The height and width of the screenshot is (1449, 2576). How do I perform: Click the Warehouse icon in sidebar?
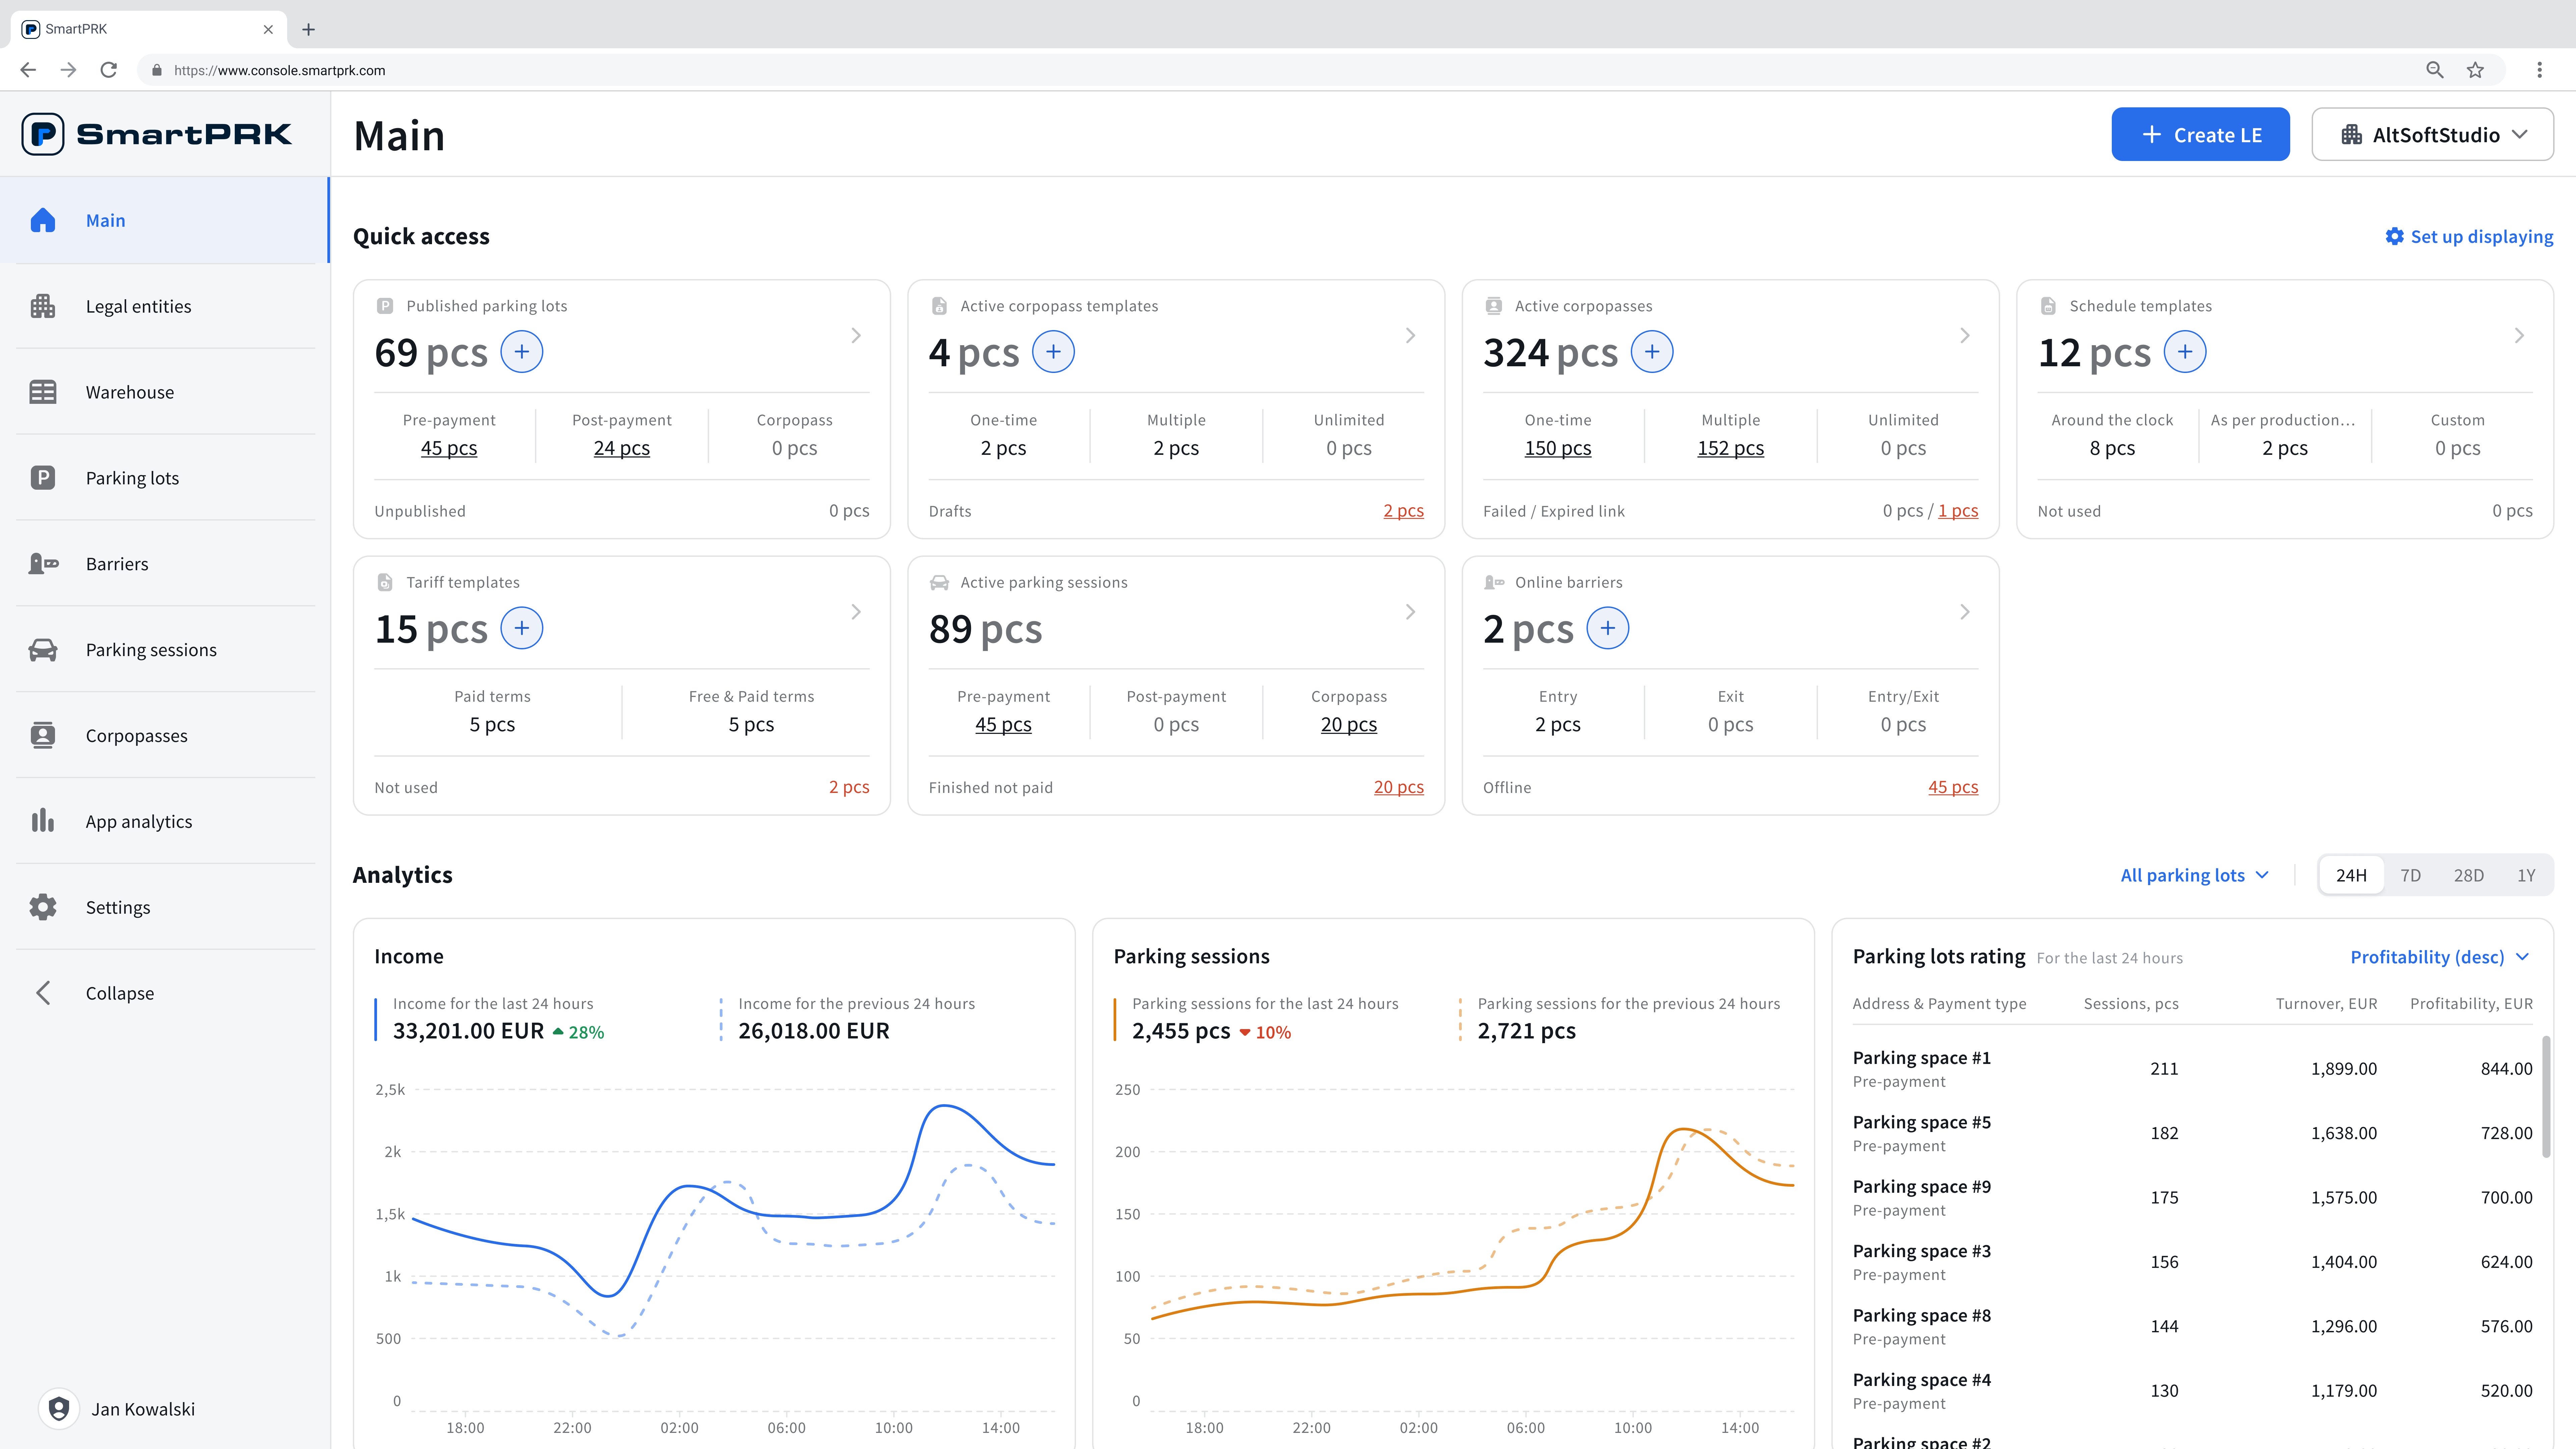tap(43, 392)
